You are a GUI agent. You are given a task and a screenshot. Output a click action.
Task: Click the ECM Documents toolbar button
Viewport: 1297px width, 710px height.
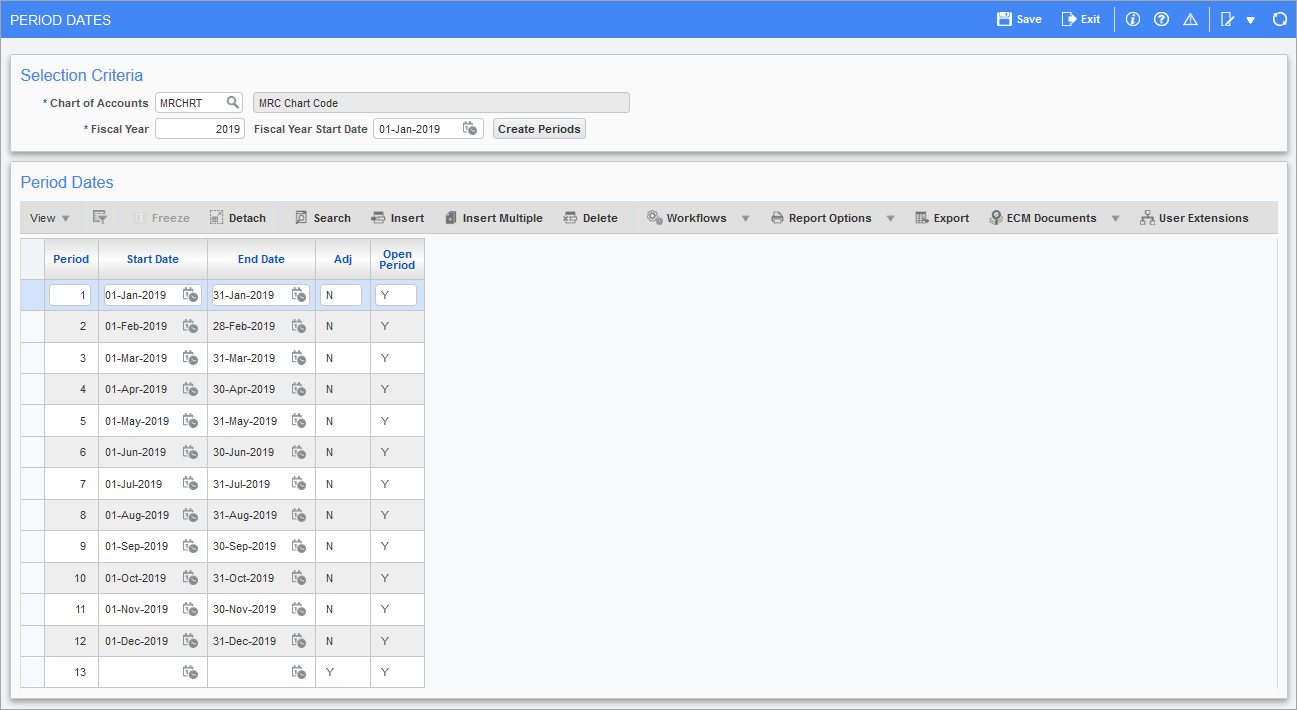(x=1043, y=218)
